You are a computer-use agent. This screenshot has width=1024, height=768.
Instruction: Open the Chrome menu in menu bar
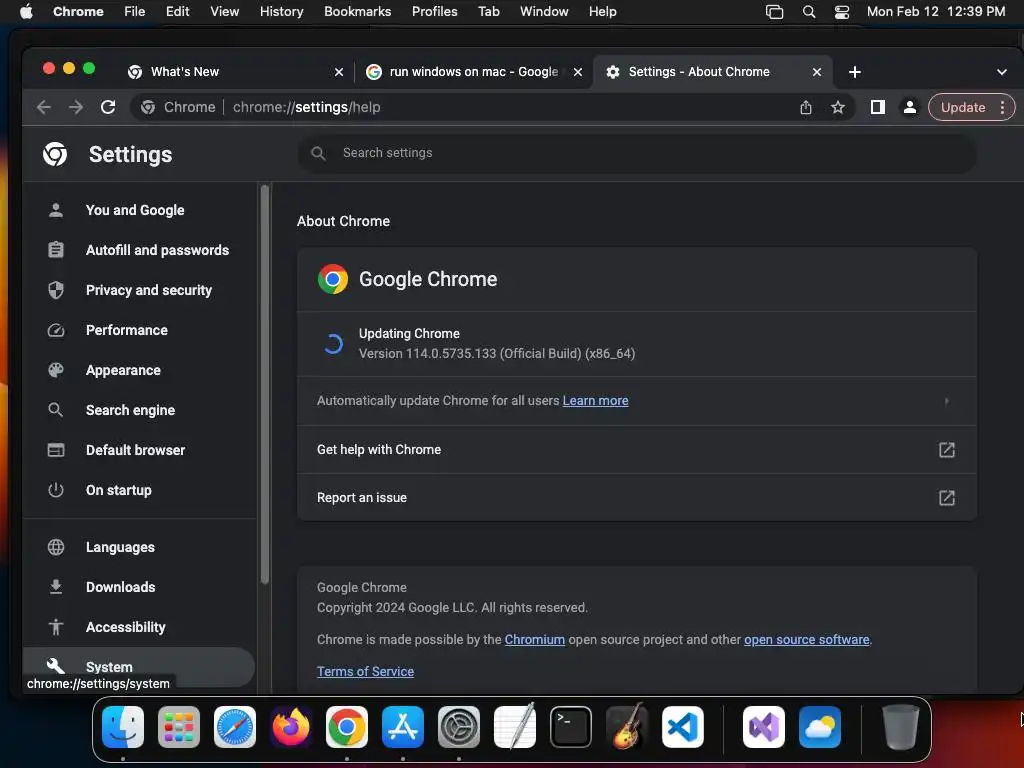(x=78, y=11)
